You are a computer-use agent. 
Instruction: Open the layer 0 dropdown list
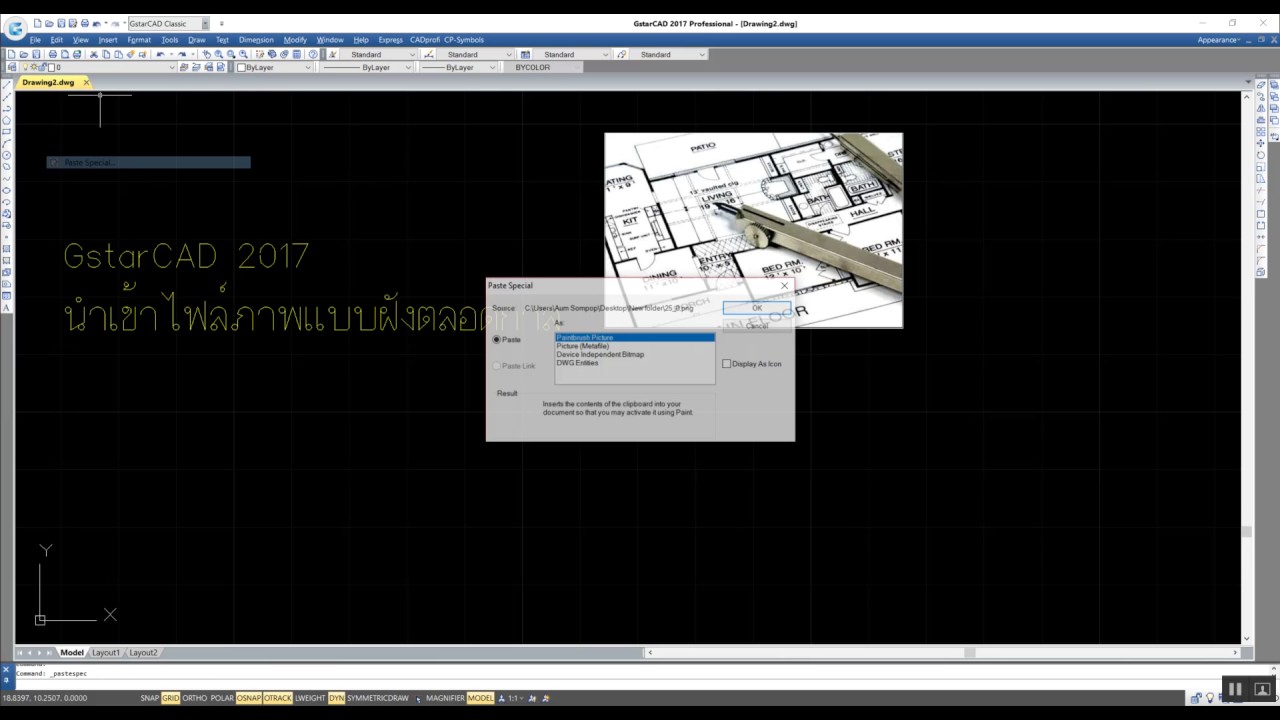point(172,67)
